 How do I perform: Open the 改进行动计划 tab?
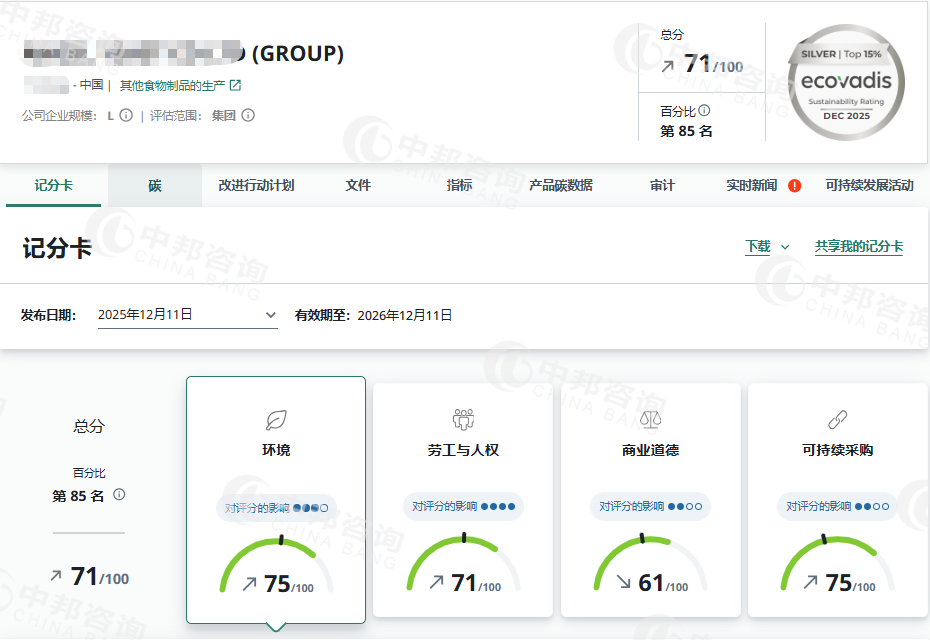coord(256,186)
